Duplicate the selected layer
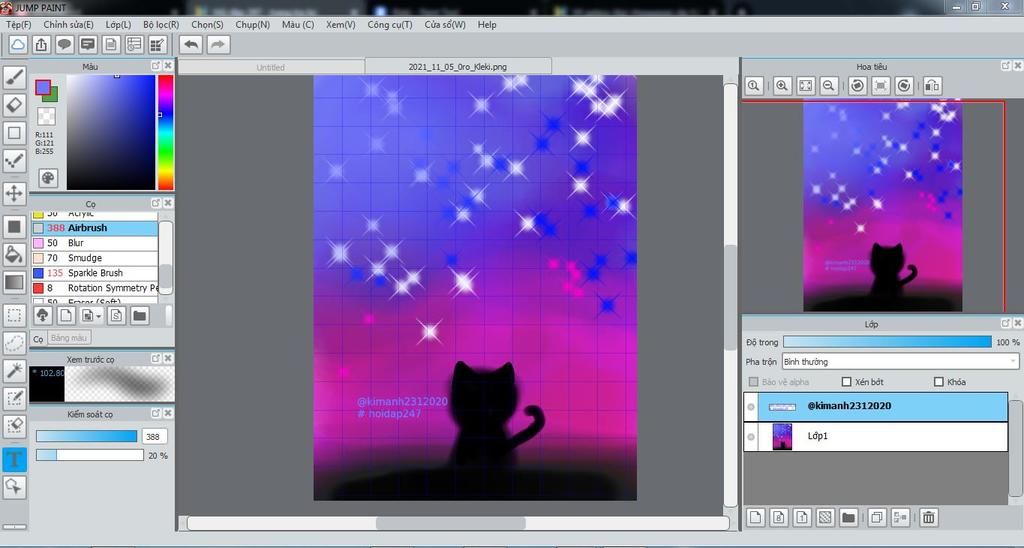Viewport: 1024px width, 548px height. (877, 518)
